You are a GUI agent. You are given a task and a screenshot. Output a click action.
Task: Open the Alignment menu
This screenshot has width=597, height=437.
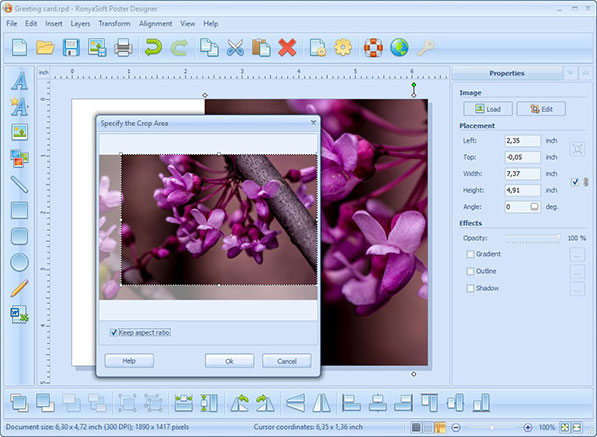coord(155,24)
